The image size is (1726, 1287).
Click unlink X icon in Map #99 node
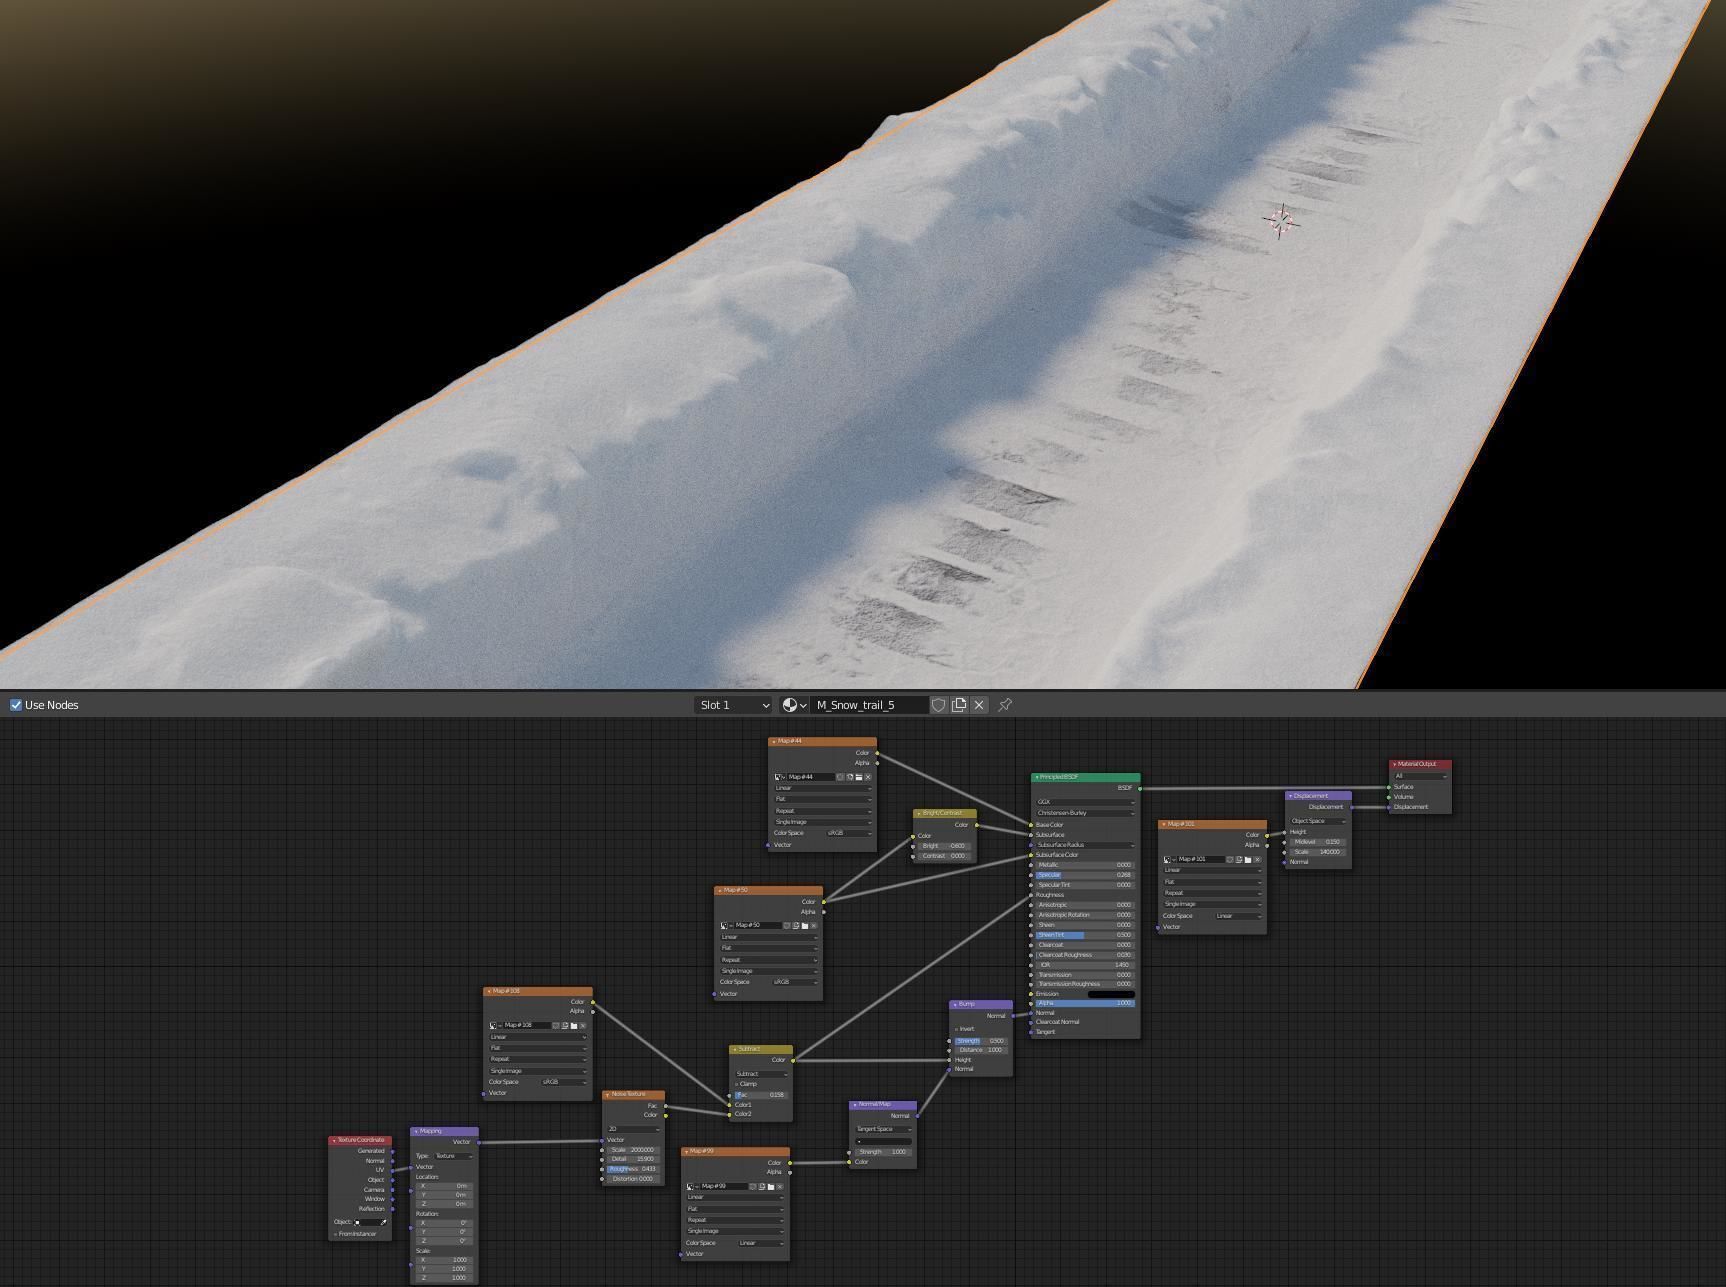(780, 1187)
